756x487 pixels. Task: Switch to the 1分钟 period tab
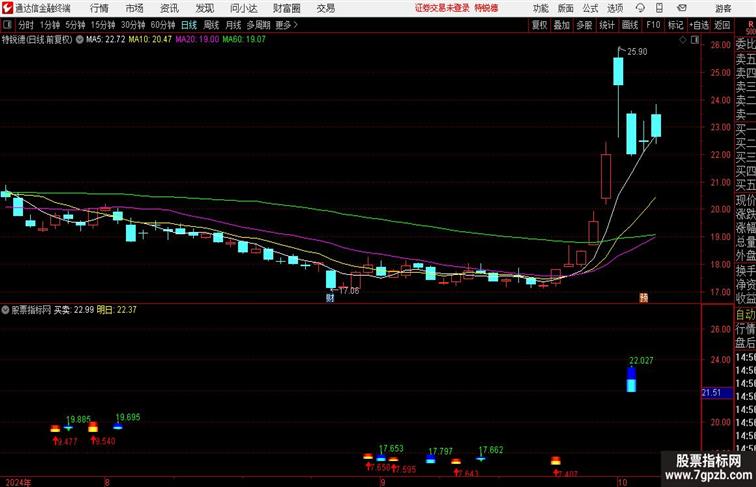(50, 25)
